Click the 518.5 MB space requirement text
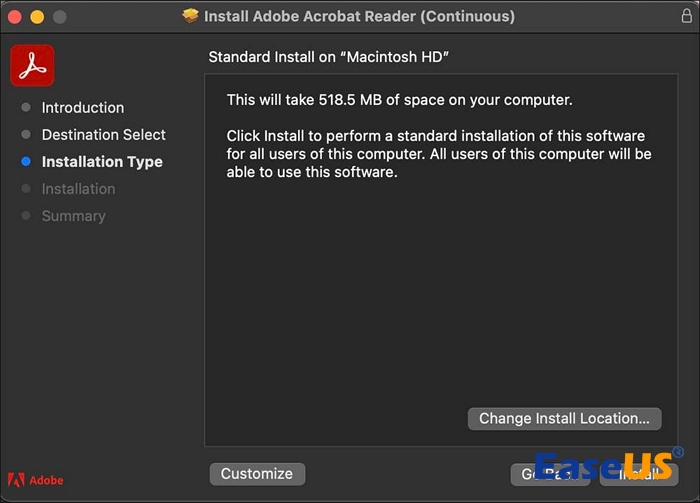Image resolution: width=700 pixels, height=503 pixels. 399,100
